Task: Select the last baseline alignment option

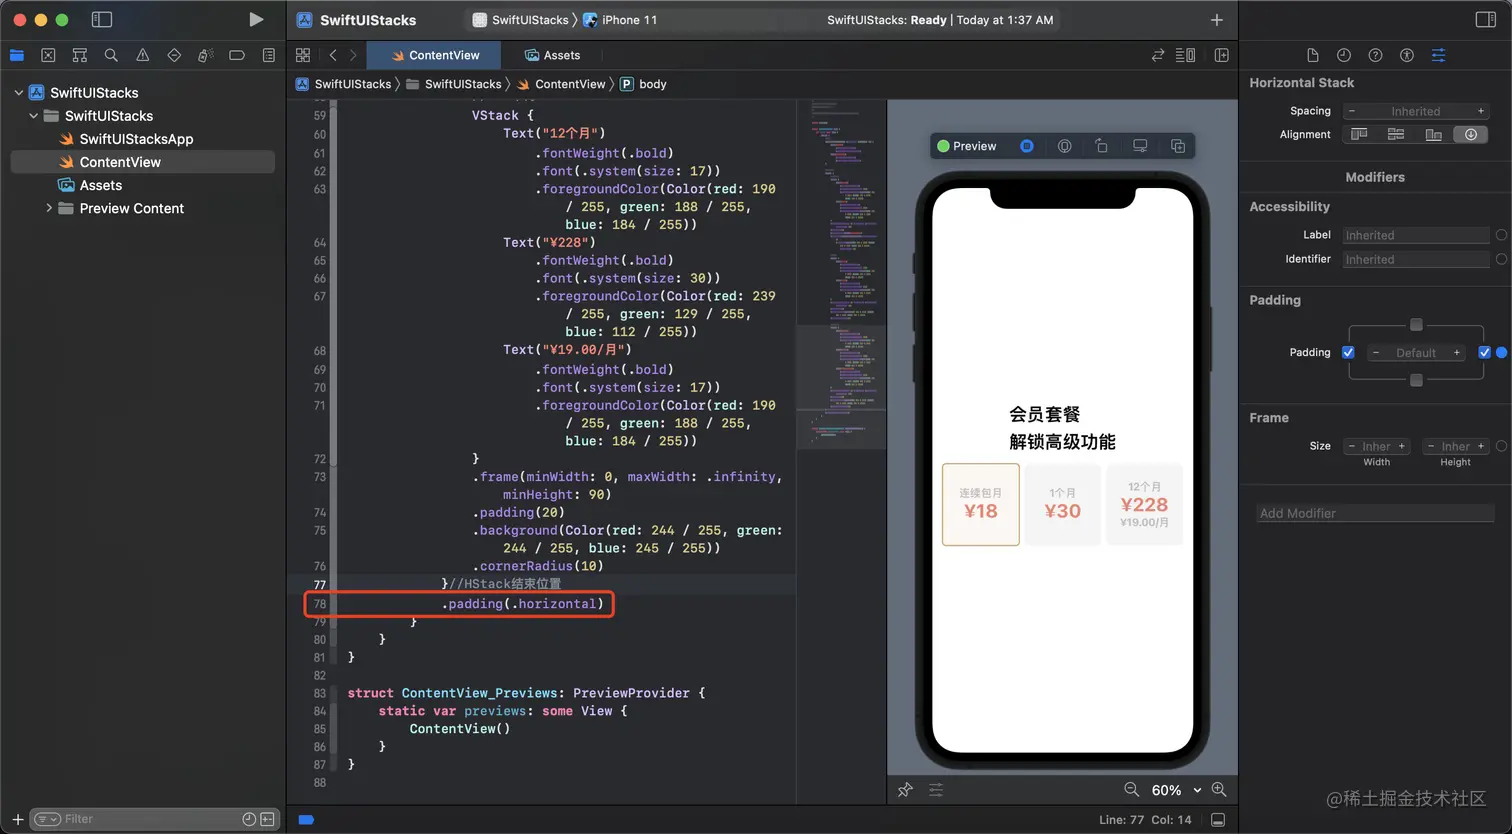Action: 1470,134
